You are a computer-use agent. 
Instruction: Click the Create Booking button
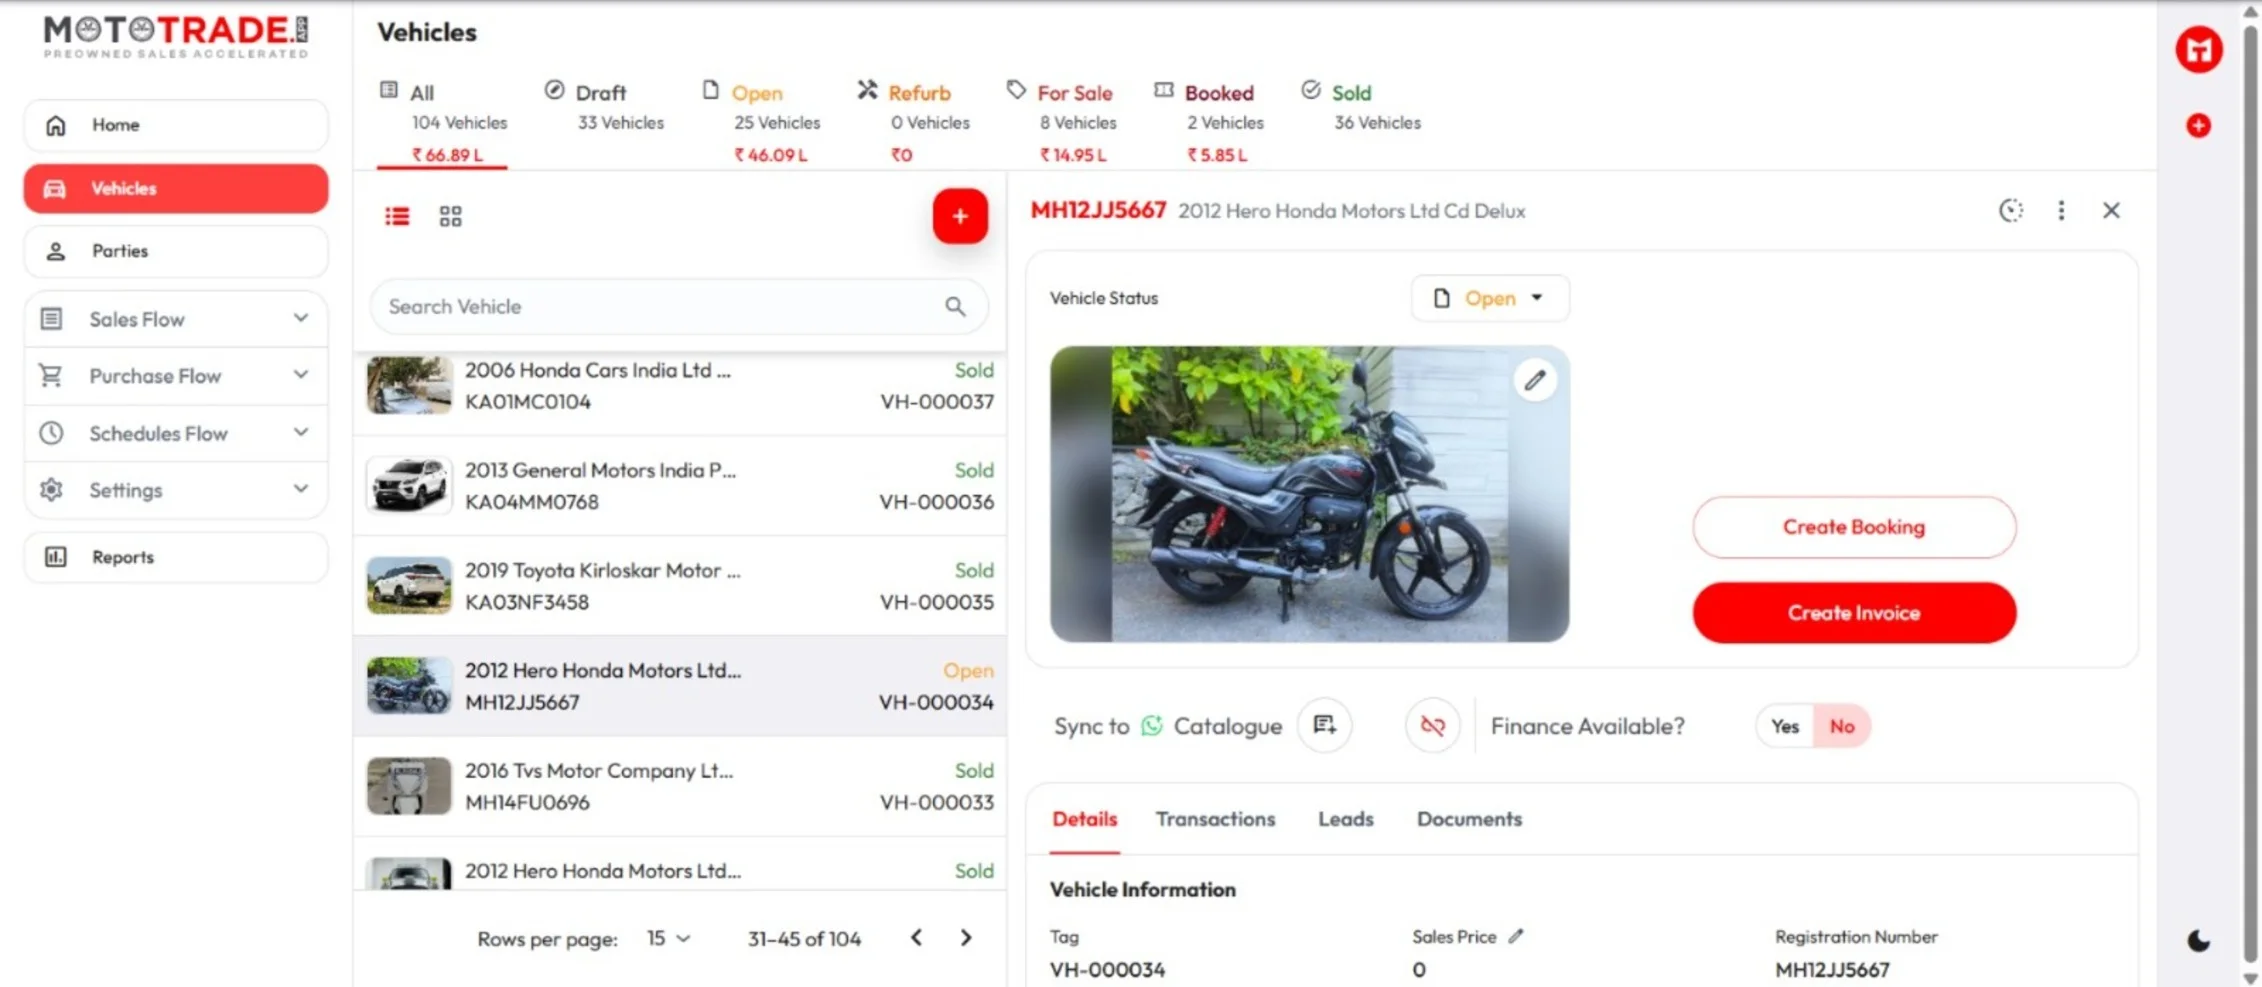1854,527
